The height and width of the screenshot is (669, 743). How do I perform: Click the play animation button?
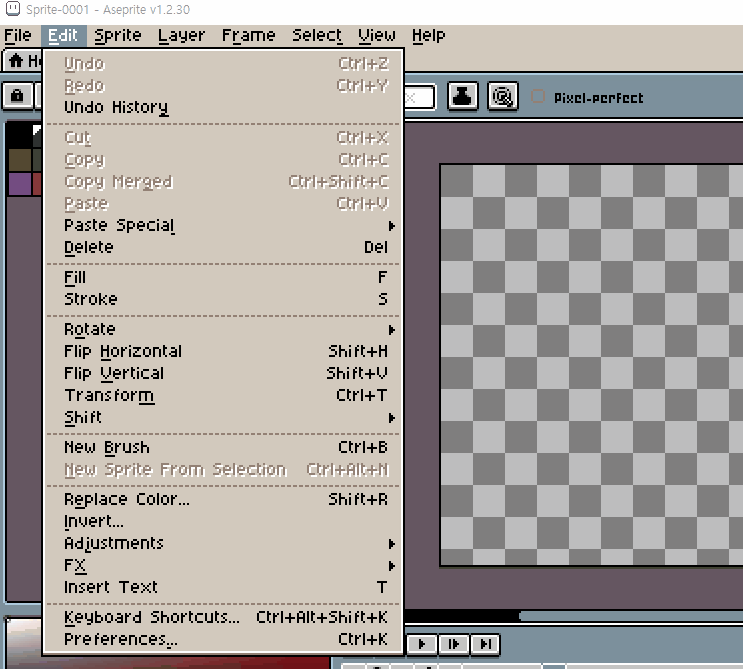click(421, 644)
